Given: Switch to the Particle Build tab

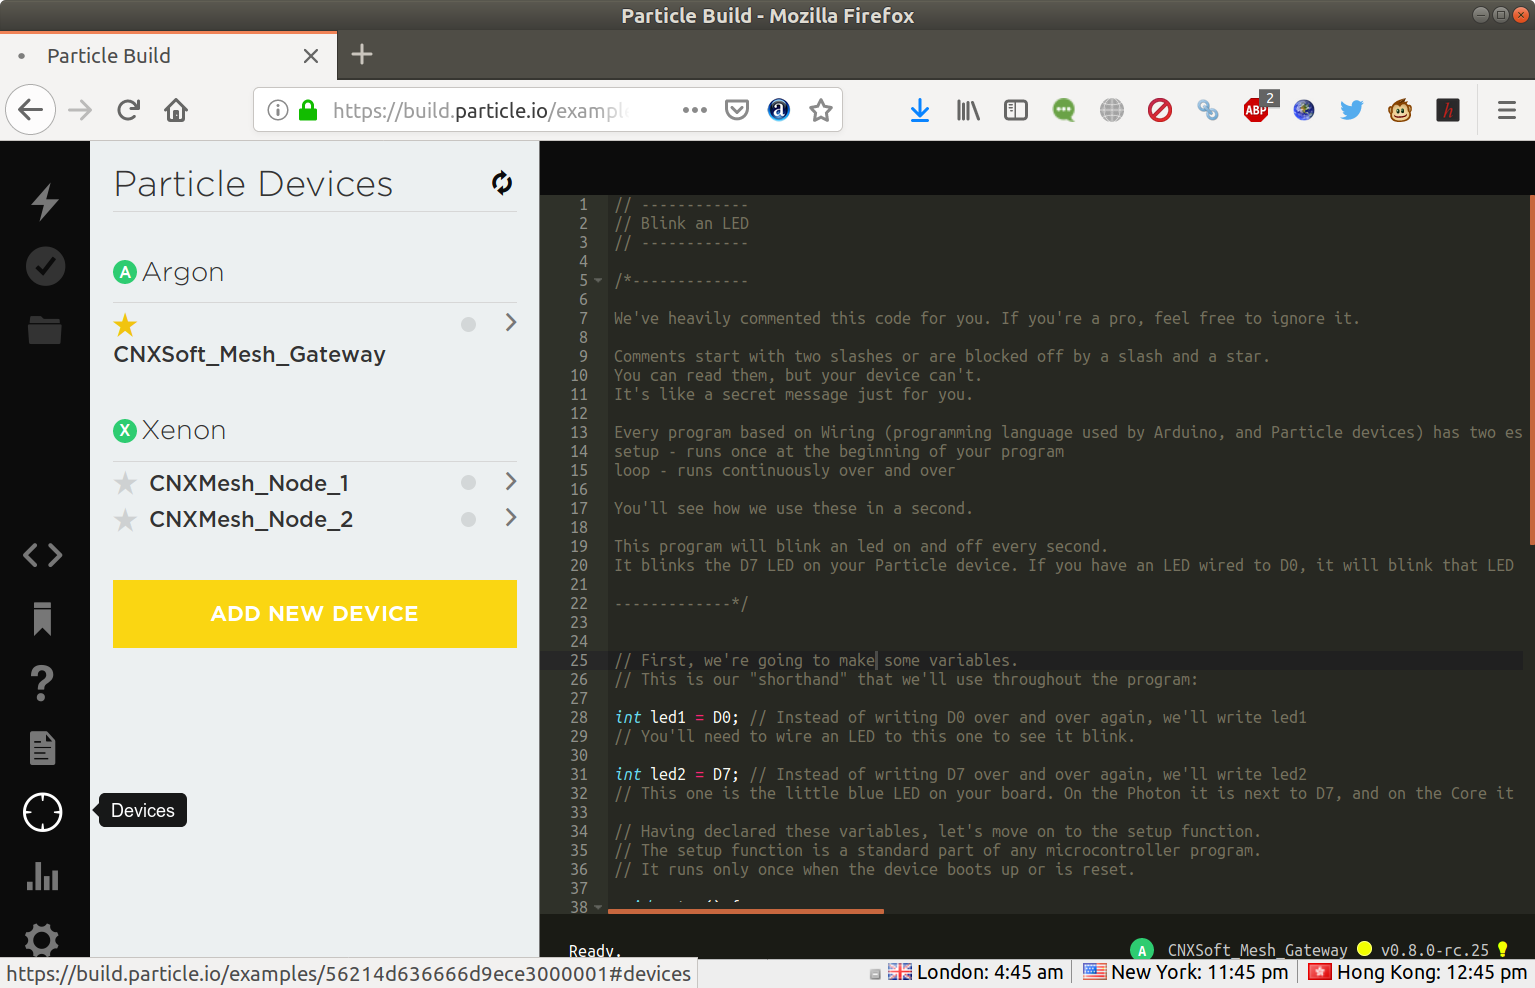Looking at the screenshot, I should click(x=168, y=56).
